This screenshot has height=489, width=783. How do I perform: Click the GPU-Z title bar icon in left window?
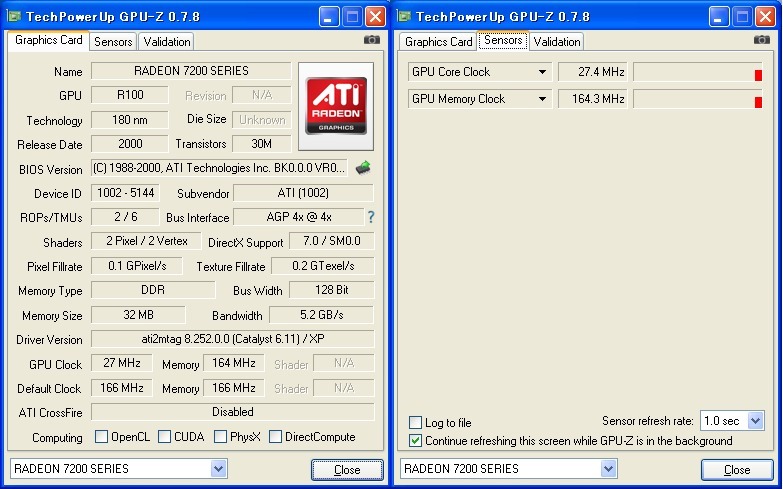14,16
